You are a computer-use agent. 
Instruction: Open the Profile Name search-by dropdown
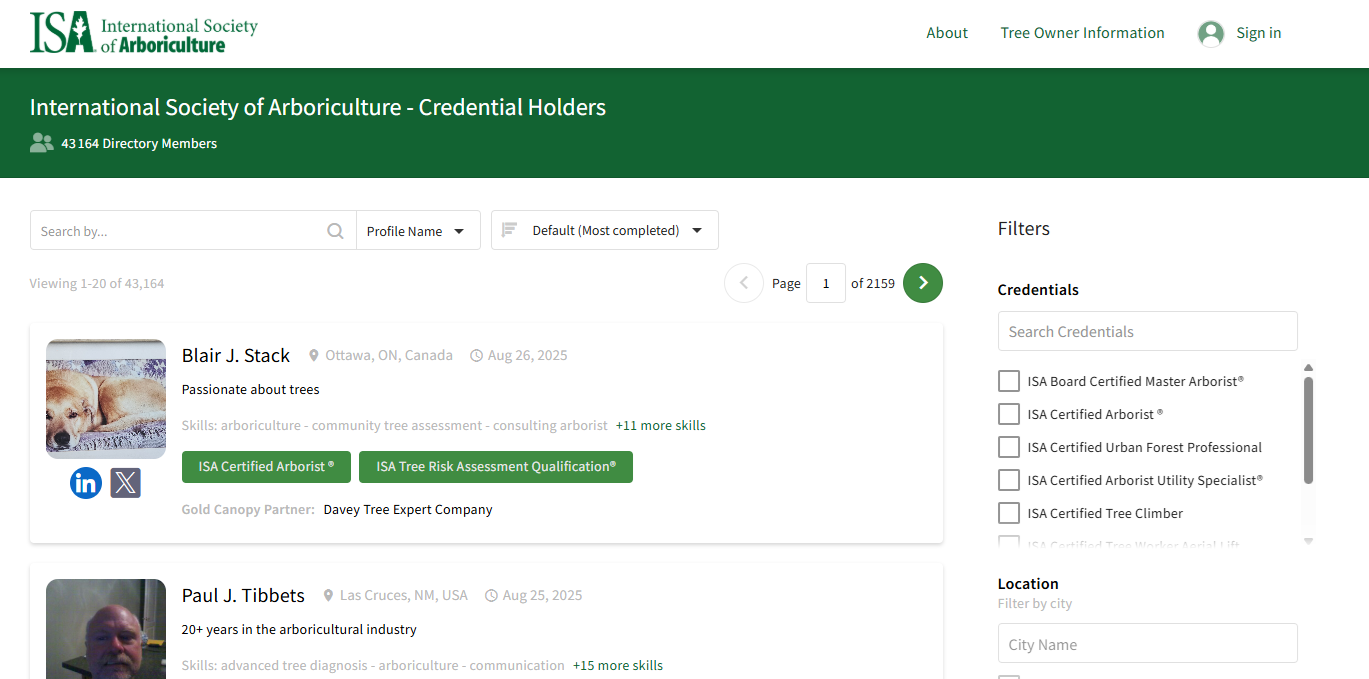(x=418, y=231)
